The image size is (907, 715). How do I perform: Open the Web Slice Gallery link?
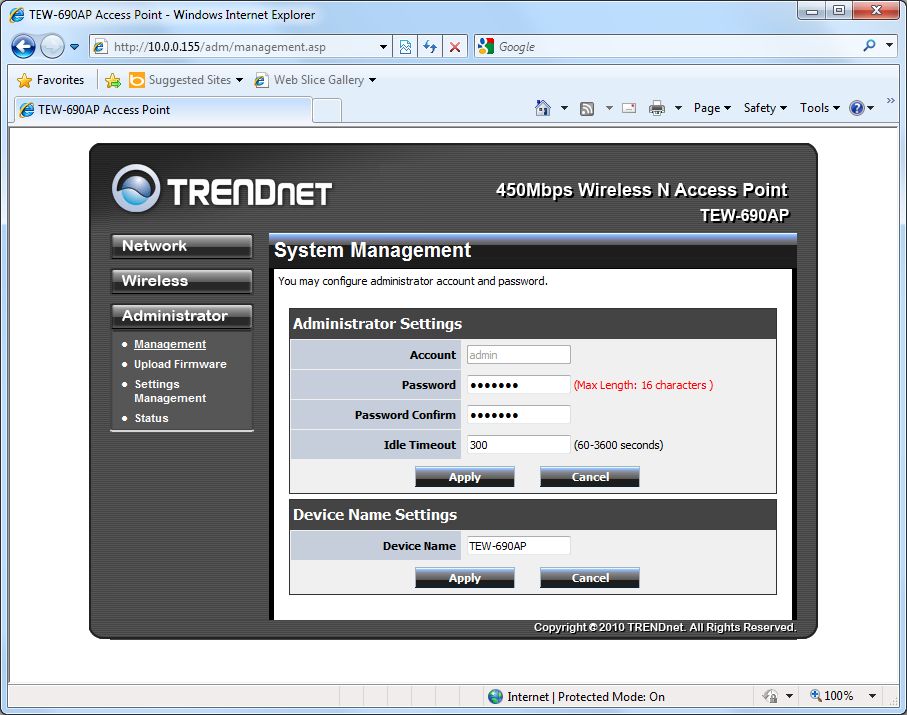pos(315,80)
